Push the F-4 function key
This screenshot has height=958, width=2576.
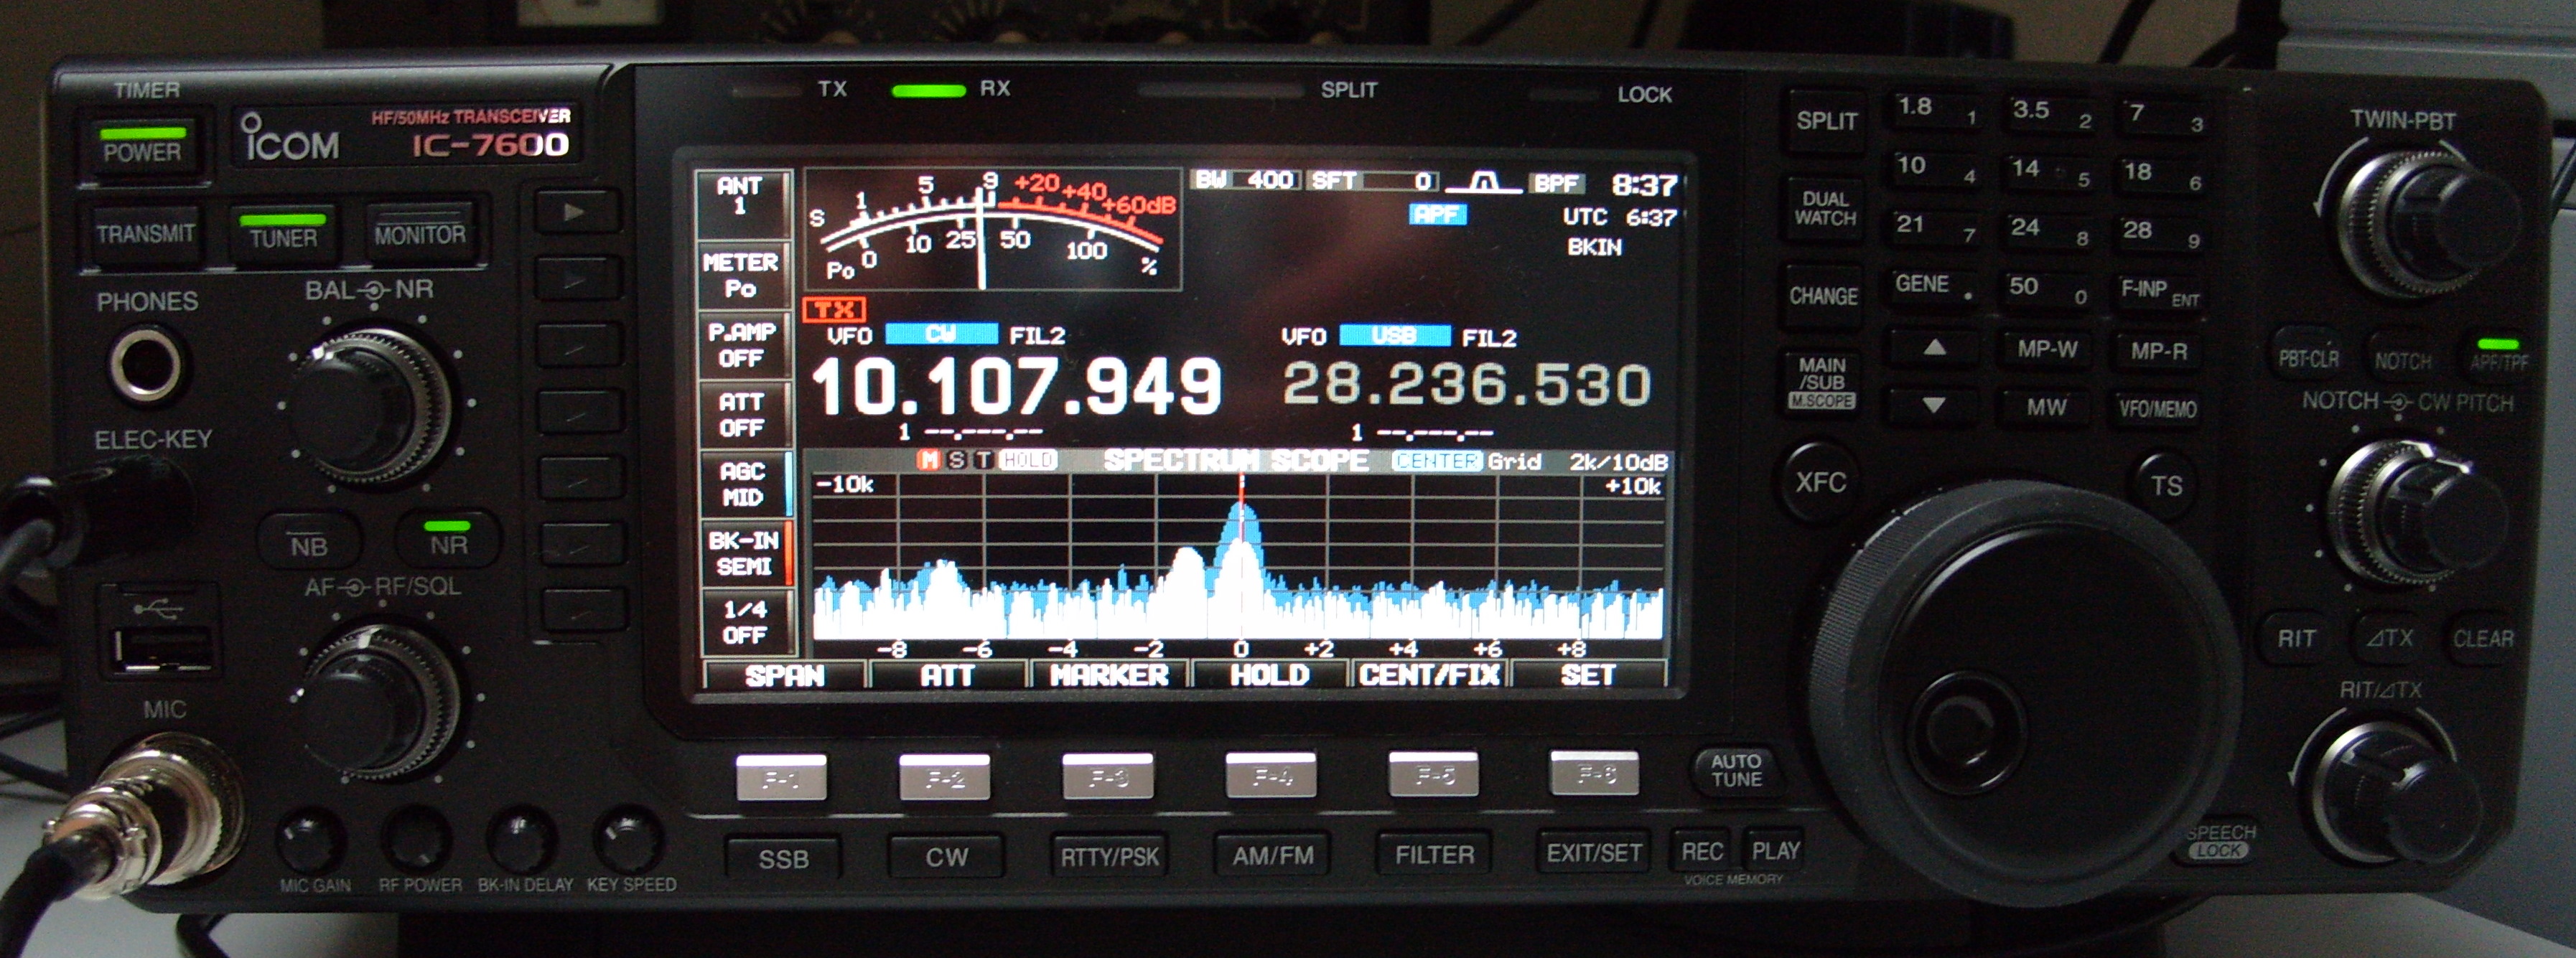click(x=1271, y=776)
